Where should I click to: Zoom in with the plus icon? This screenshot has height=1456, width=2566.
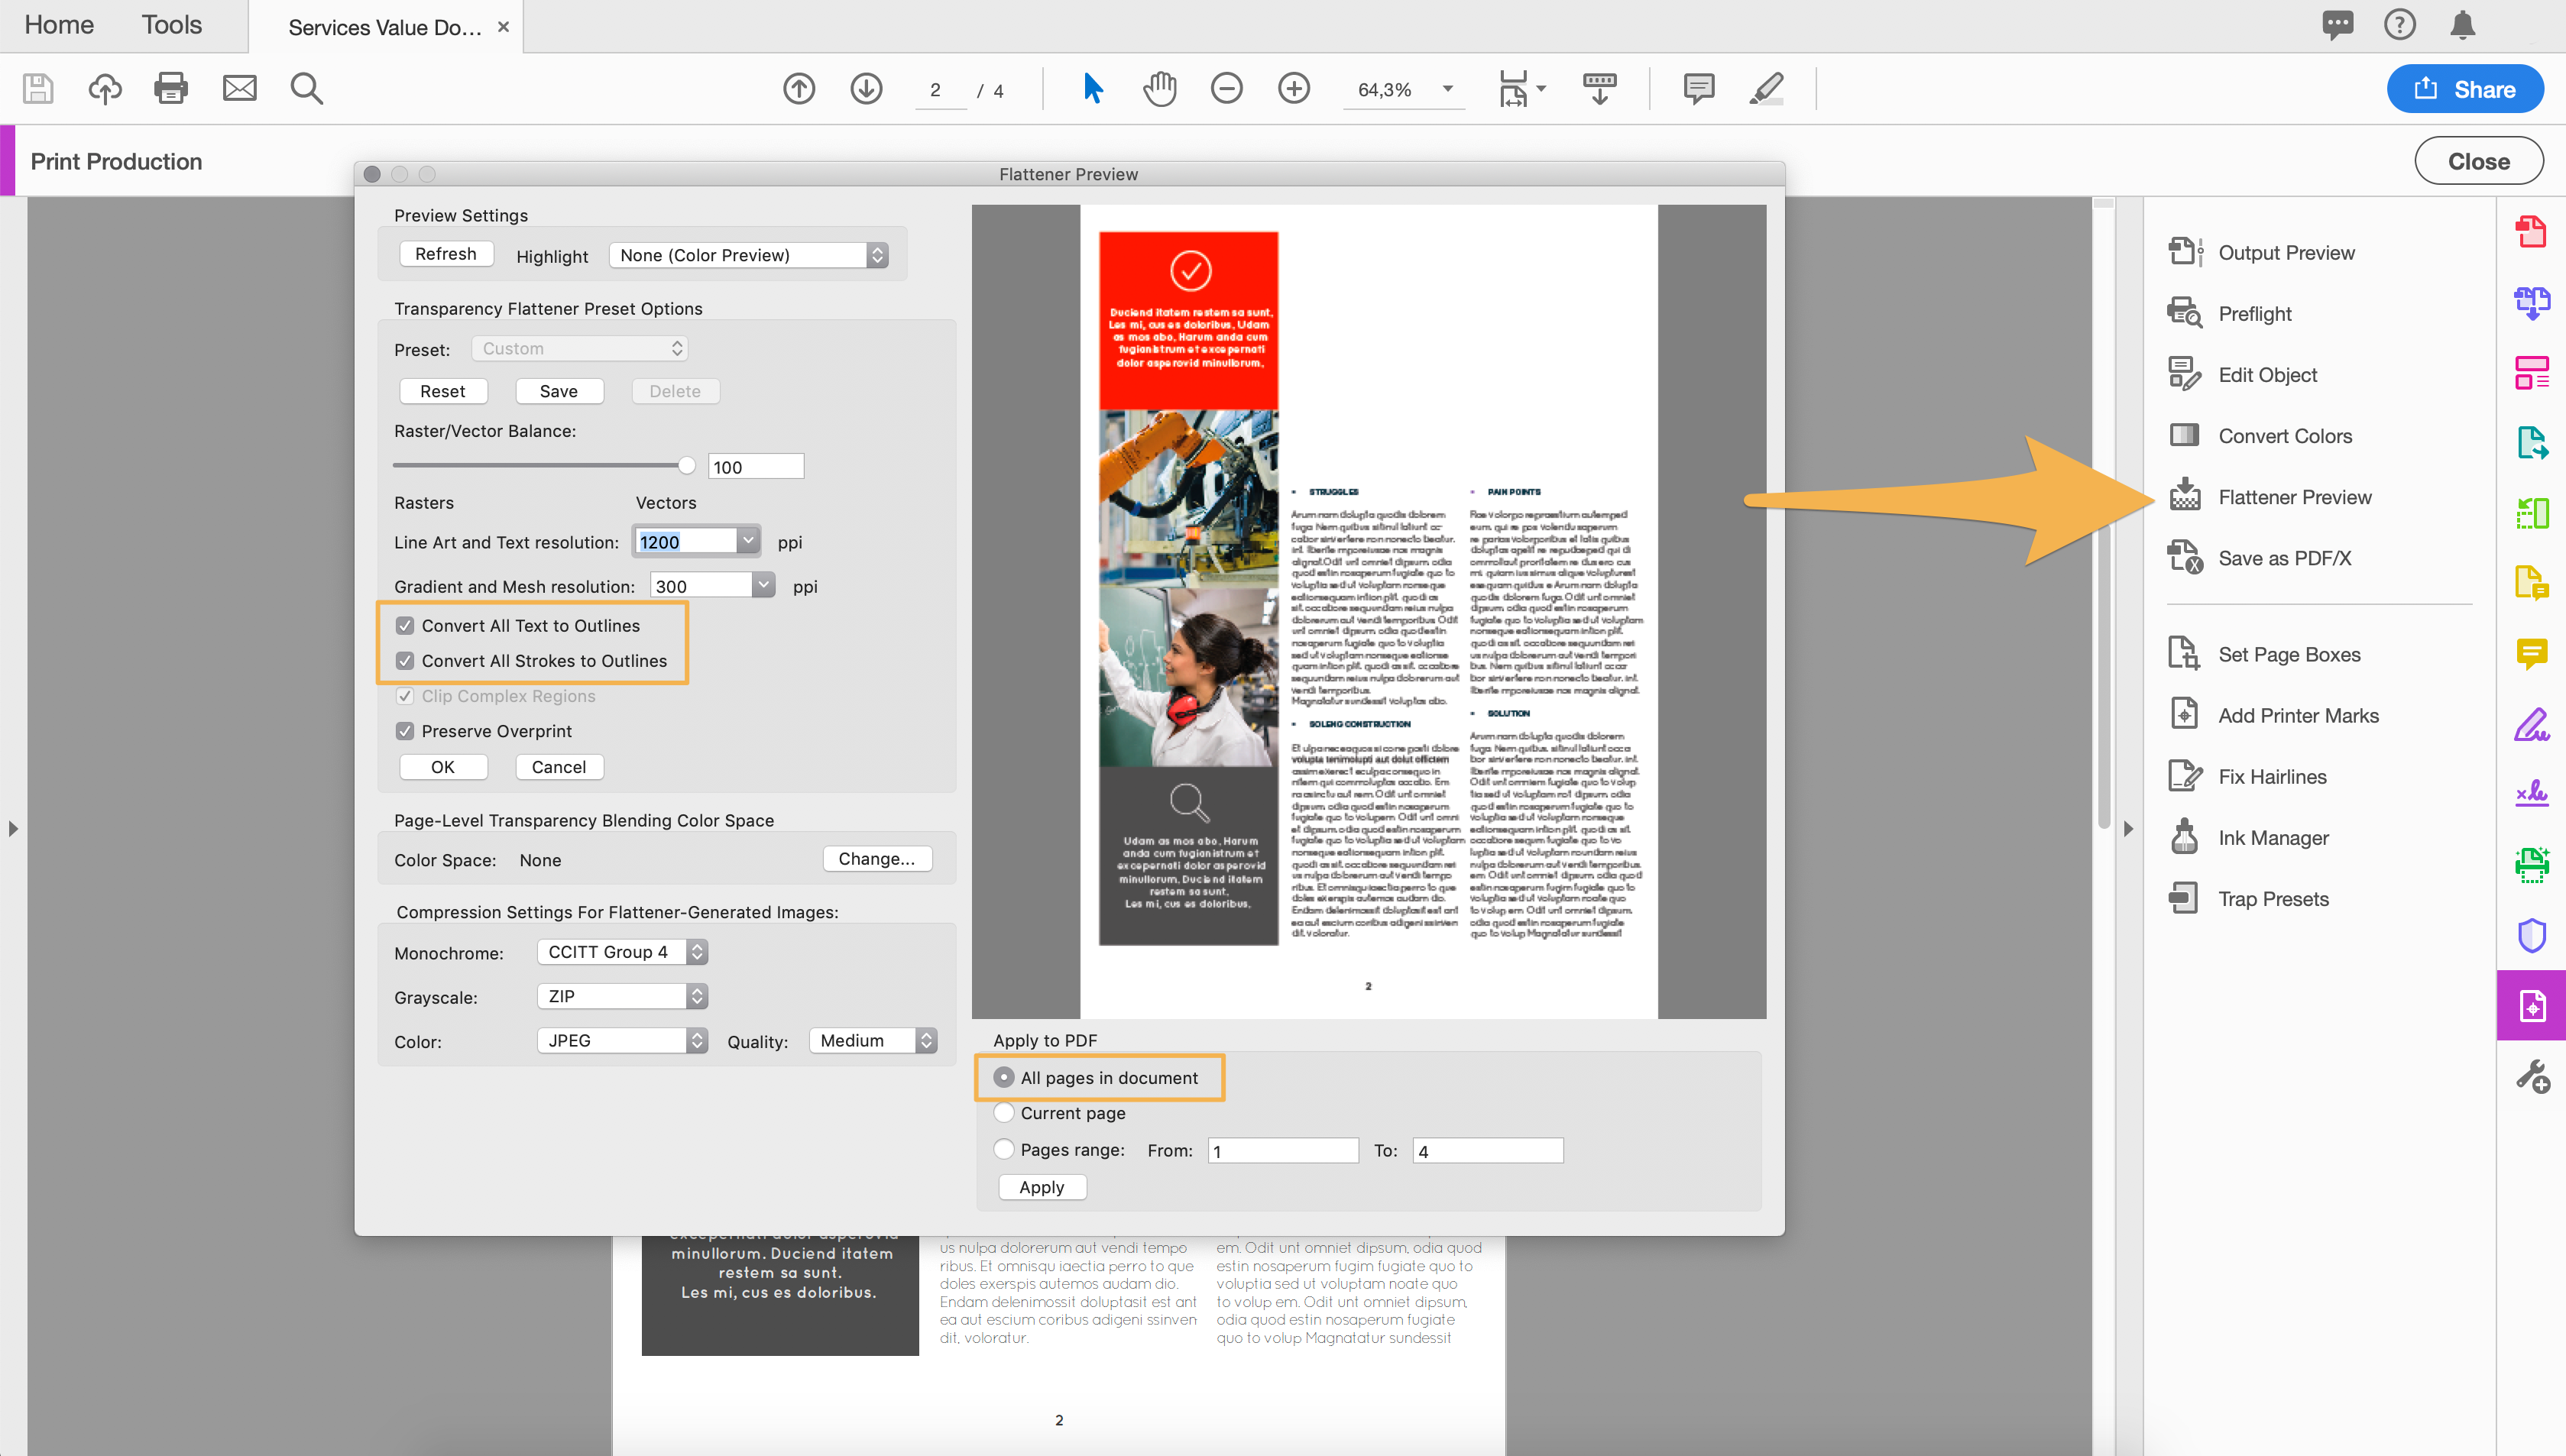[x=1294, y=89]
